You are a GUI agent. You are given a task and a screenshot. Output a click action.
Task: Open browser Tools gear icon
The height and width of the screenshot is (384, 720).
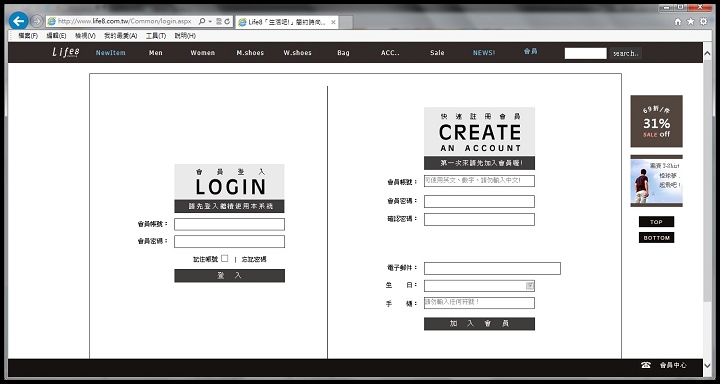703,21
